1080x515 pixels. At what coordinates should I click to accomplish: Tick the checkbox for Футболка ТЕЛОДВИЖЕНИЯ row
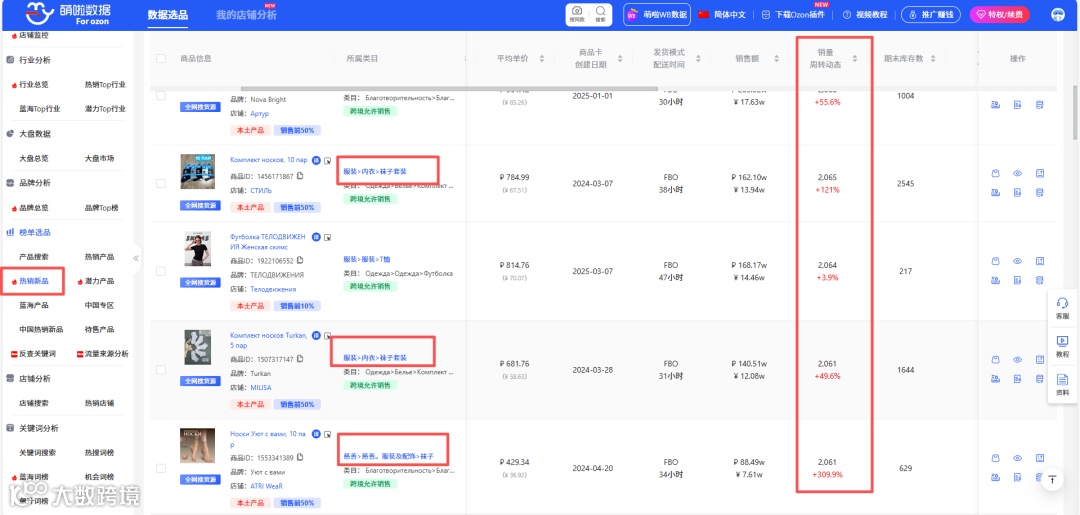(x=161, y=271)
